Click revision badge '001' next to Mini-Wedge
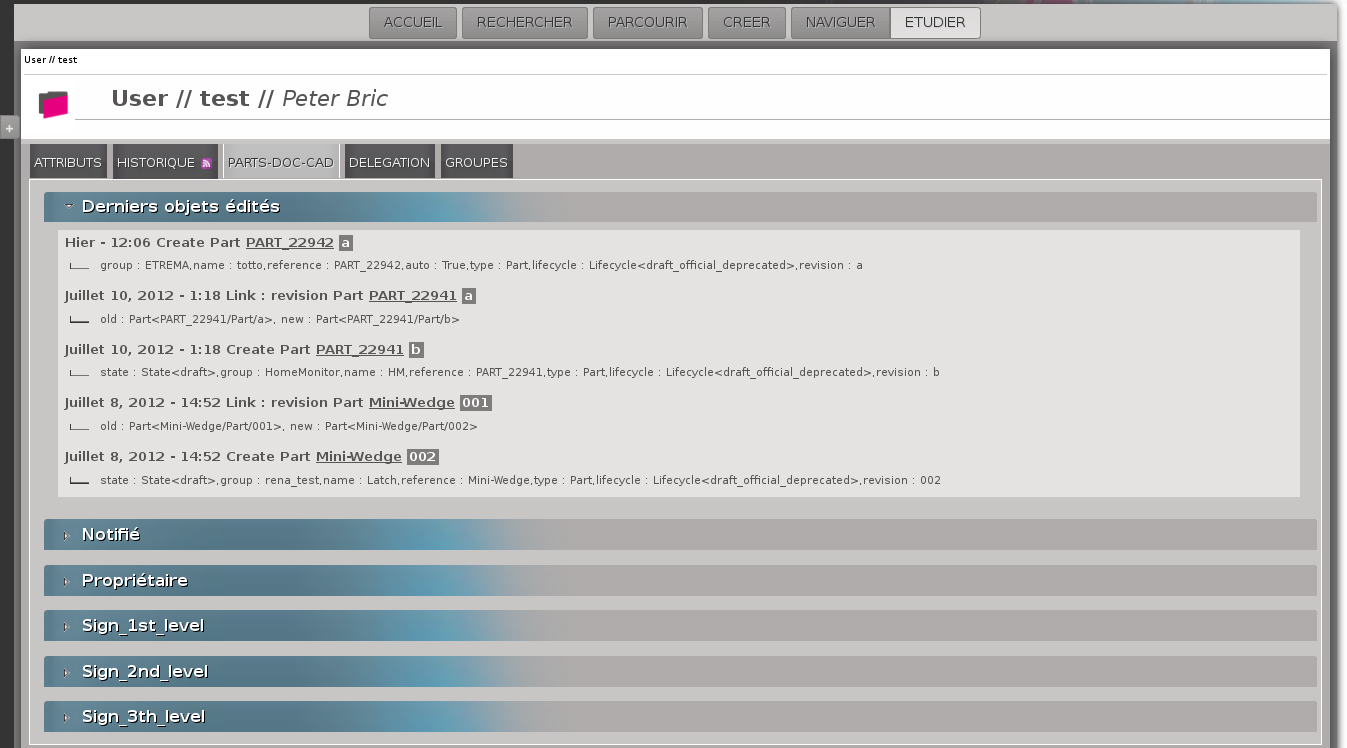 coord(476,403)
